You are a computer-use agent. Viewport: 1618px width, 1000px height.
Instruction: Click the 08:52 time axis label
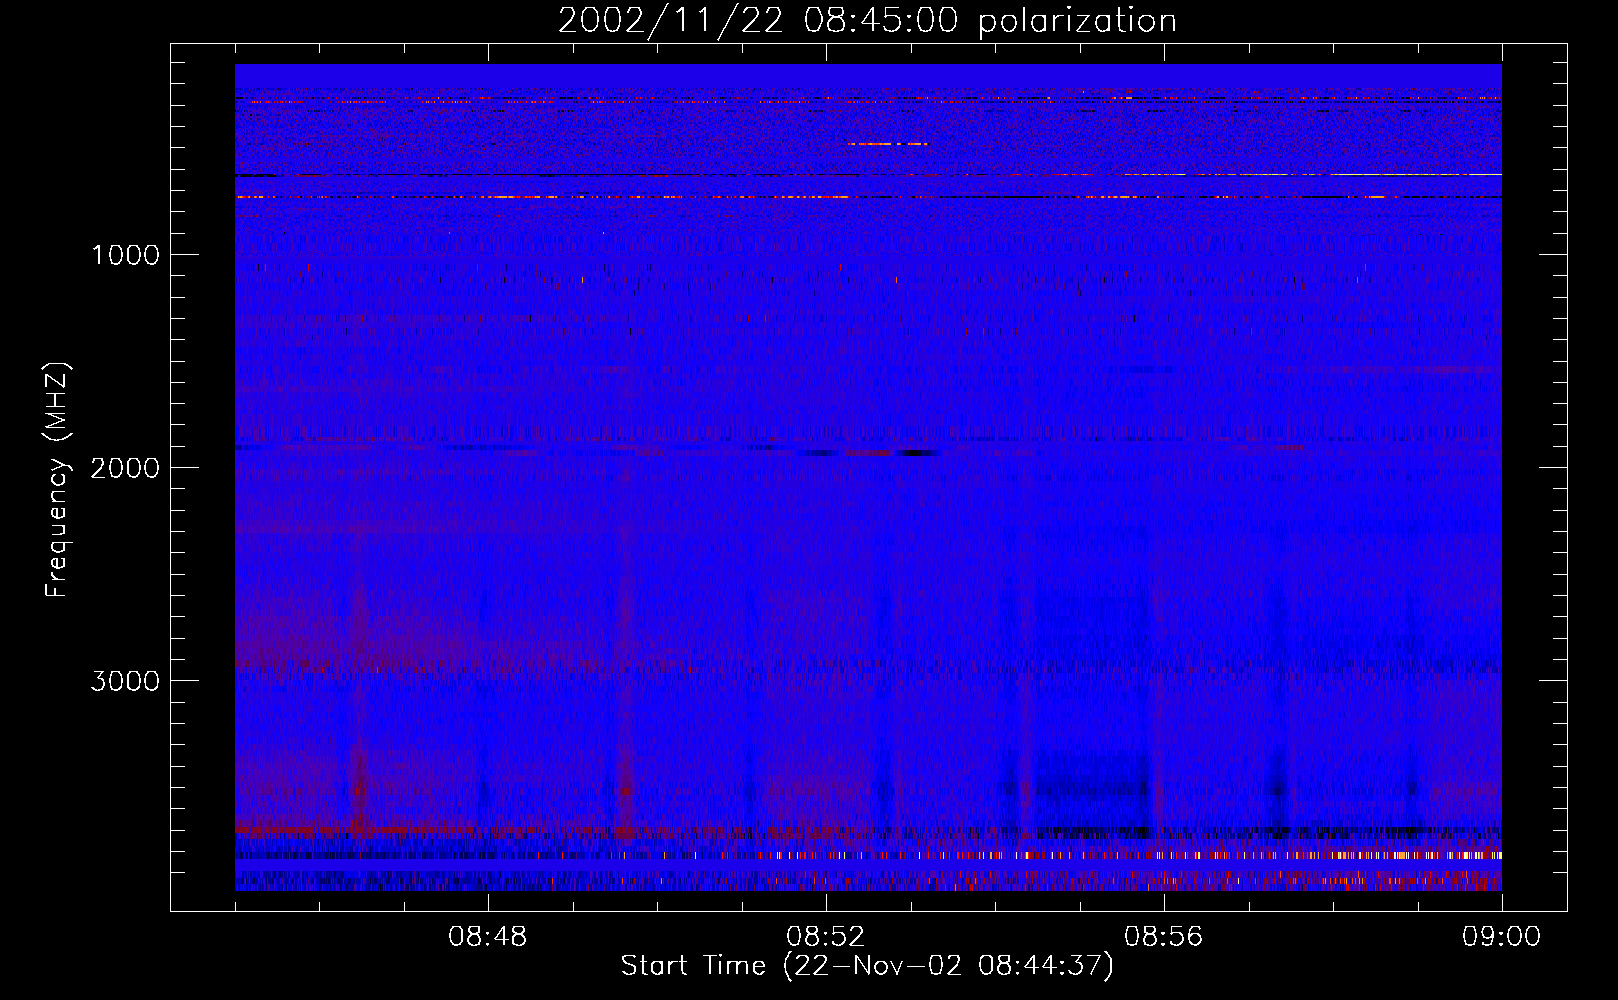click(x=826, y=937)
